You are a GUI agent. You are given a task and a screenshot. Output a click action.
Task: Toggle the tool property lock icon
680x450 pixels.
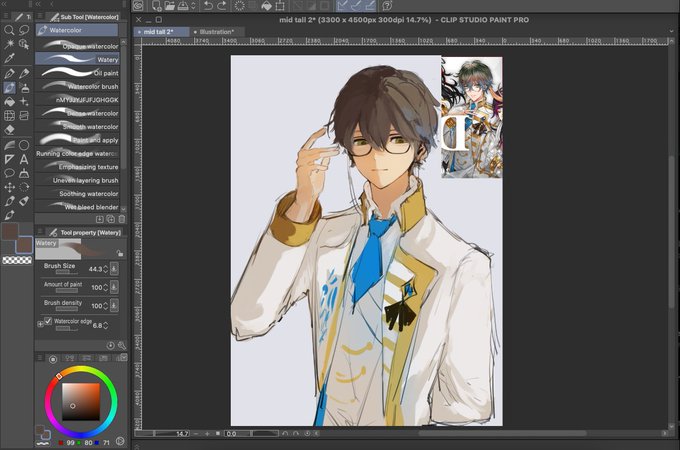coord(120,253)
